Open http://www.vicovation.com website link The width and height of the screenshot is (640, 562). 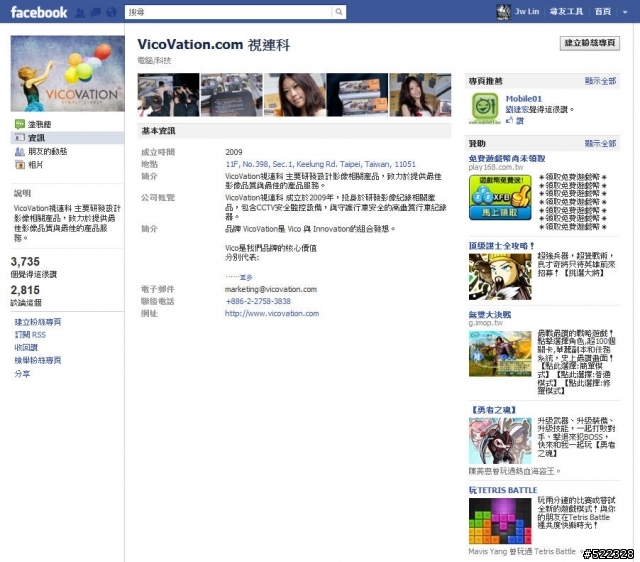coord(272,313)
